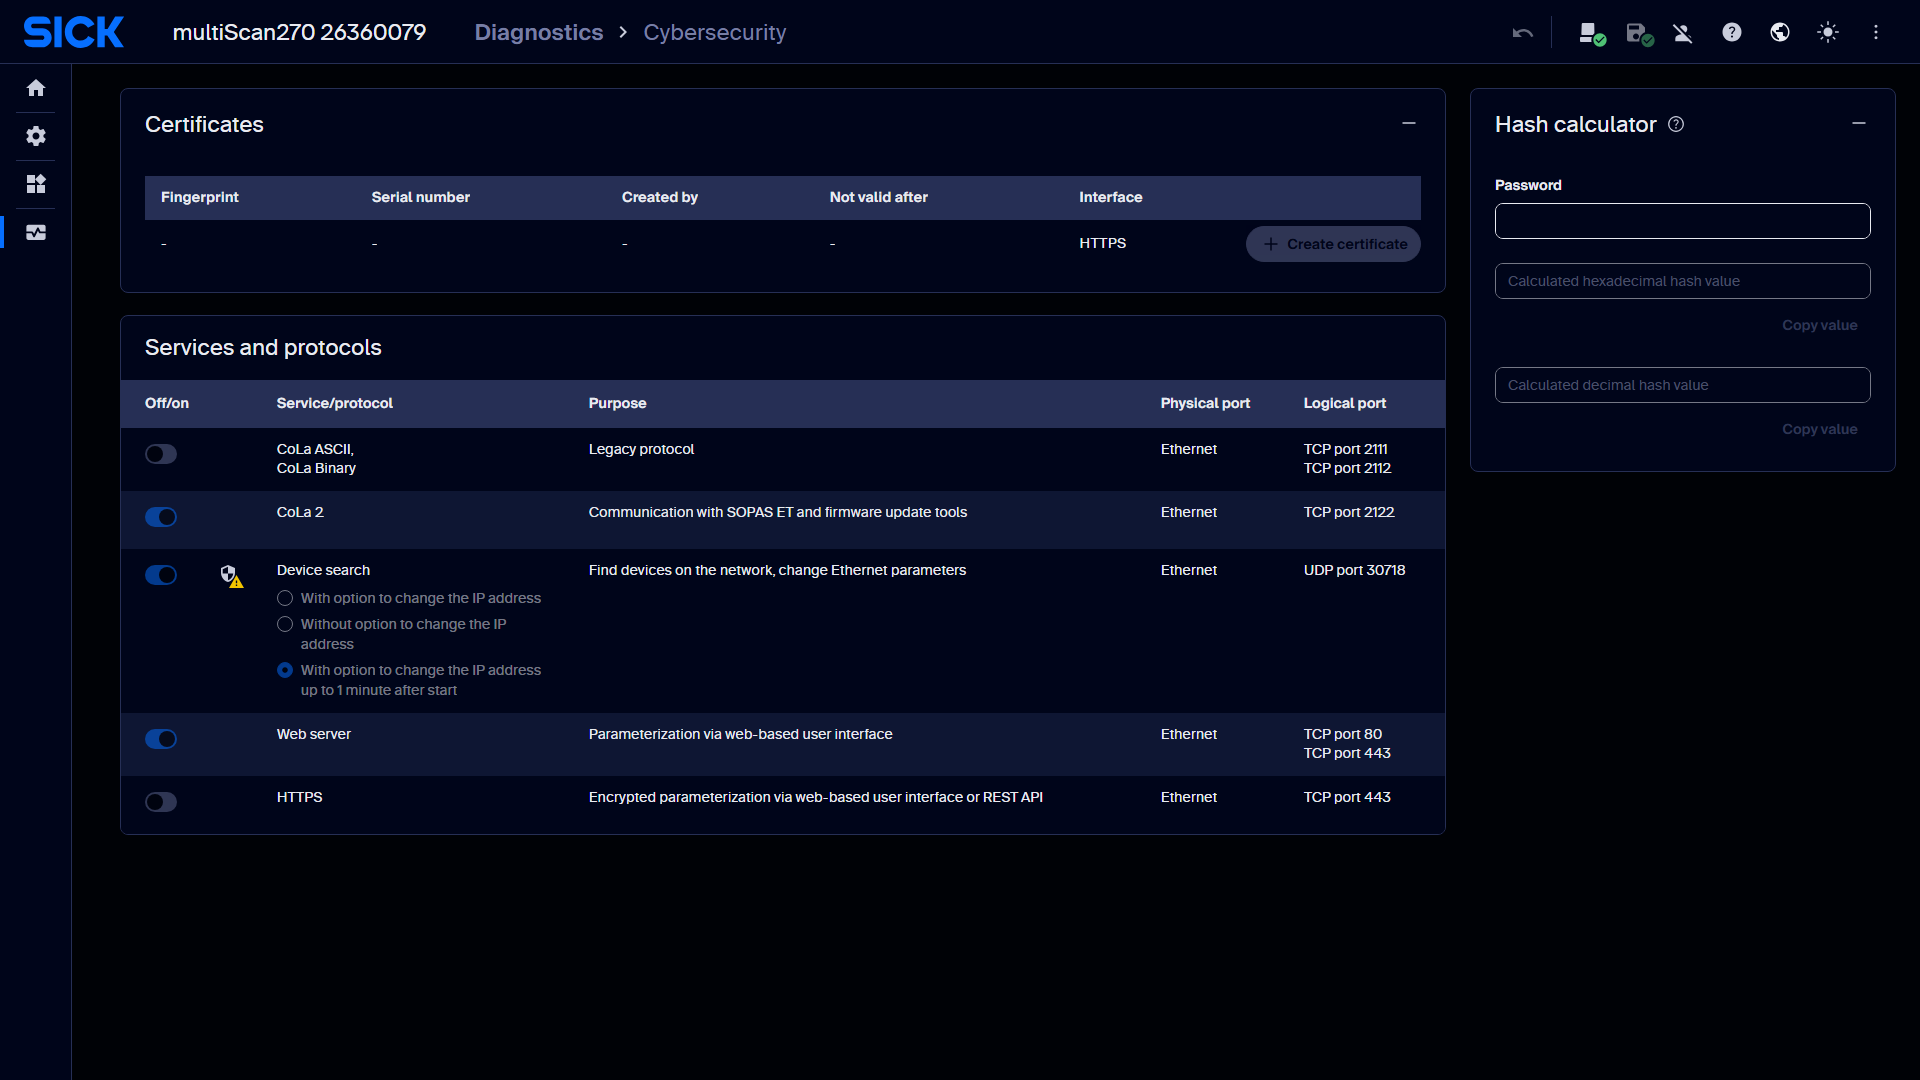Click the Fingerprint column header
The height and width of the screenshot is (1080, 1920).
coord(200,197)
